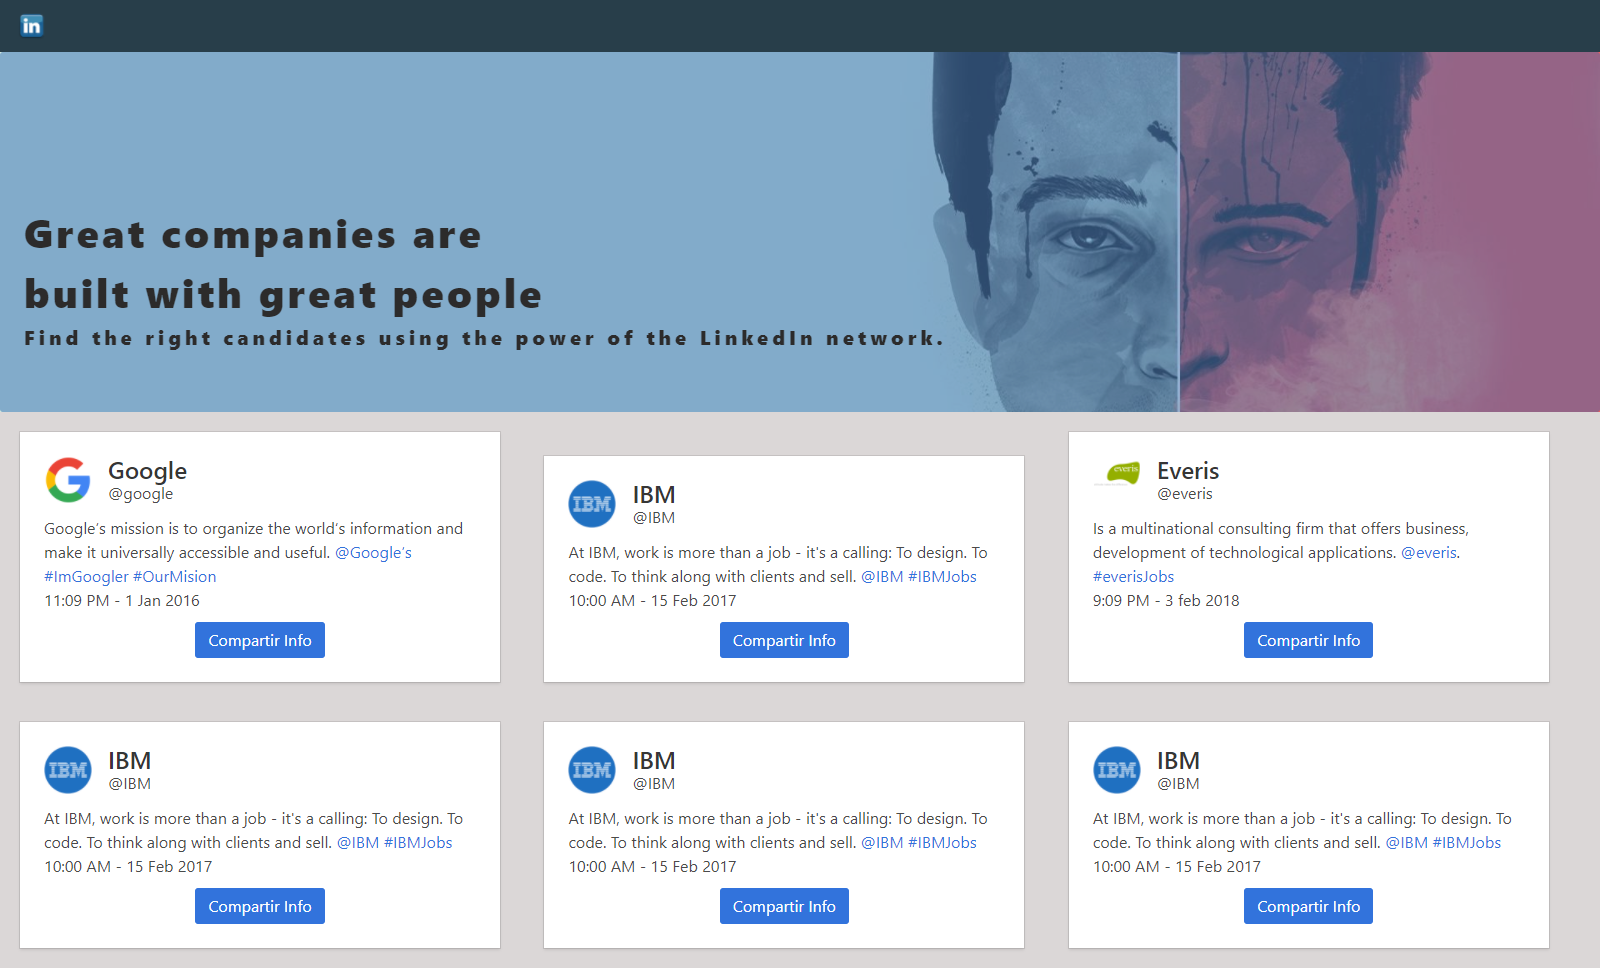This screenshot has width=1600, height=968.
Task: Click the IBM logo in the bottom middle card
Action: [592, 770]
